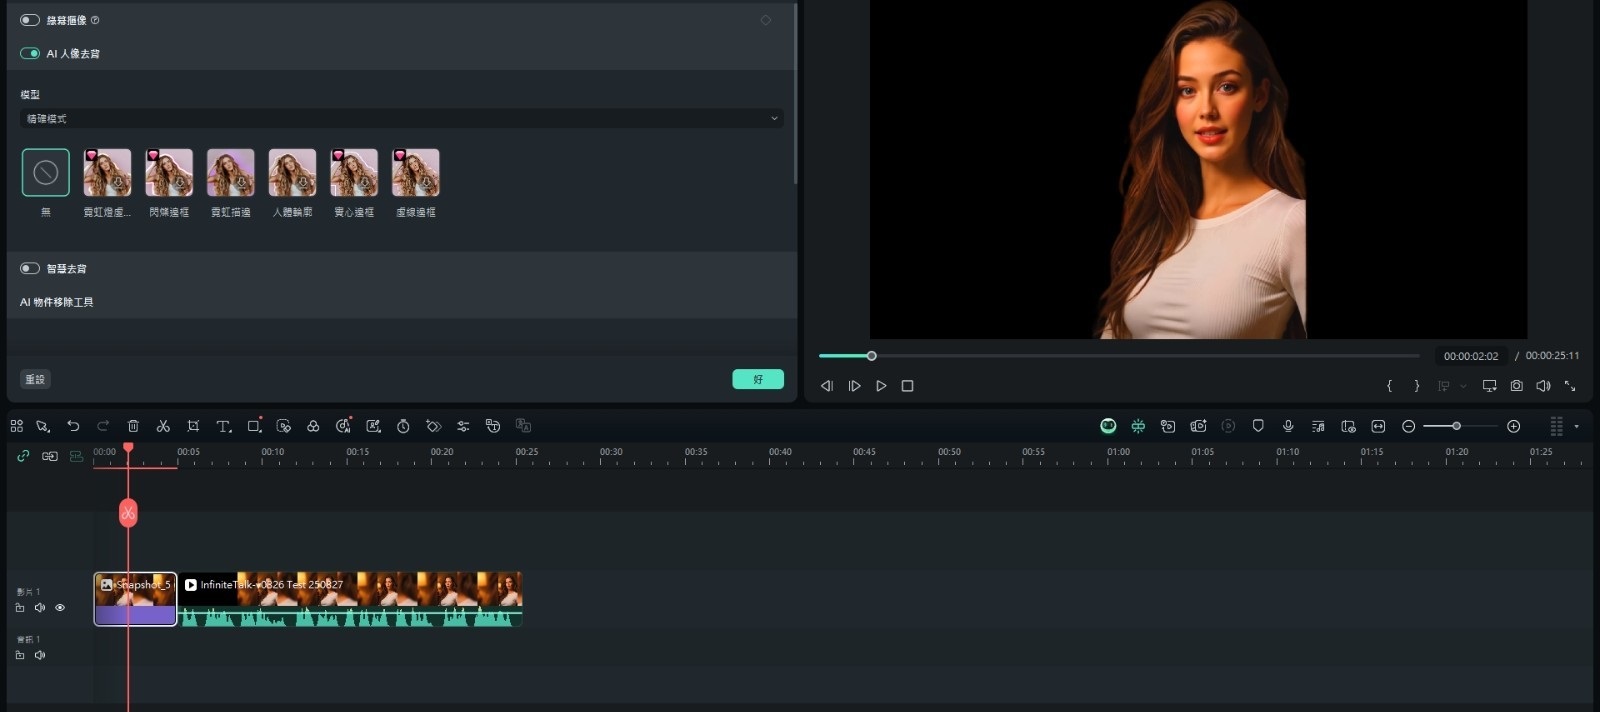Click the speed timer icon in toolbar

pos(403,426)
